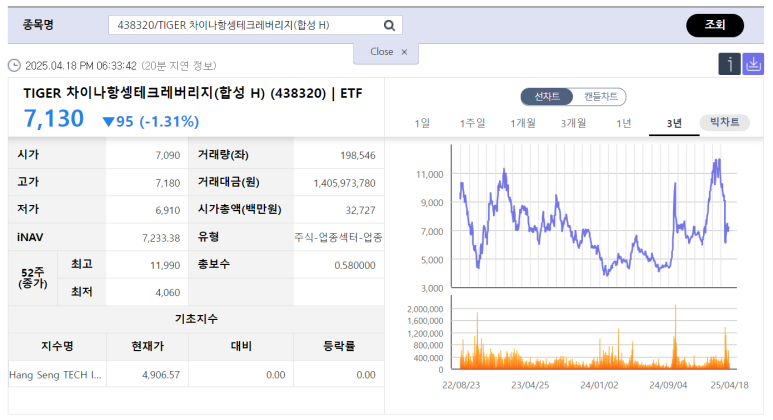
Task: Click the 시가 value 7,090
Action: click(x=168, y=156)
